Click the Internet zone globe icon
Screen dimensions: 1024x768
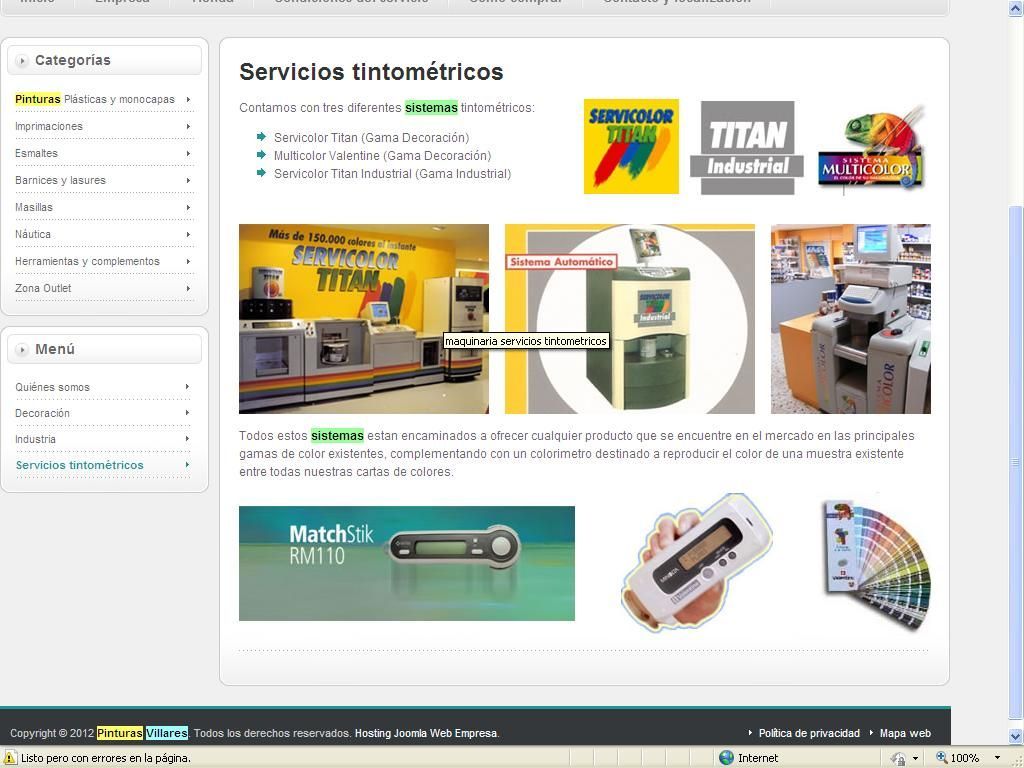coord(726,758)
